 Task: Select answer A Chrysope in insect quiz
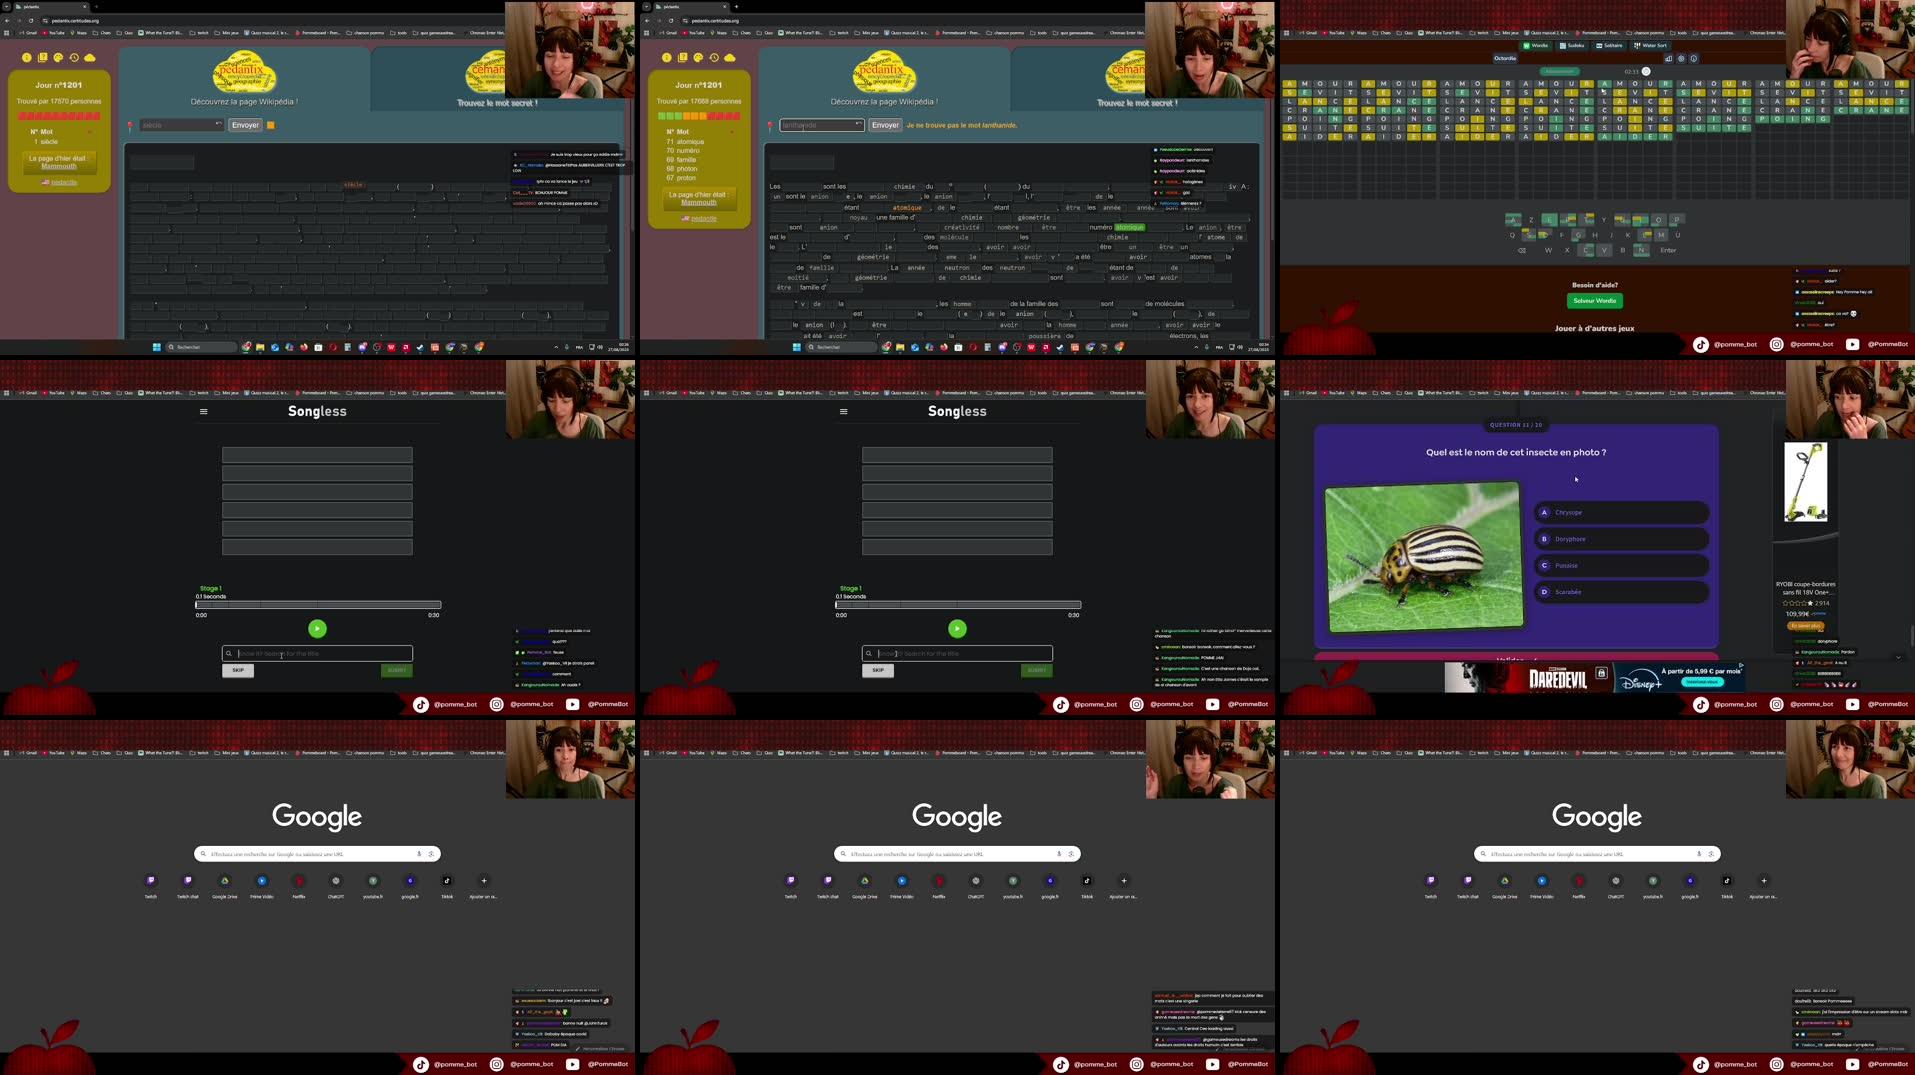tap(1622, 512)
